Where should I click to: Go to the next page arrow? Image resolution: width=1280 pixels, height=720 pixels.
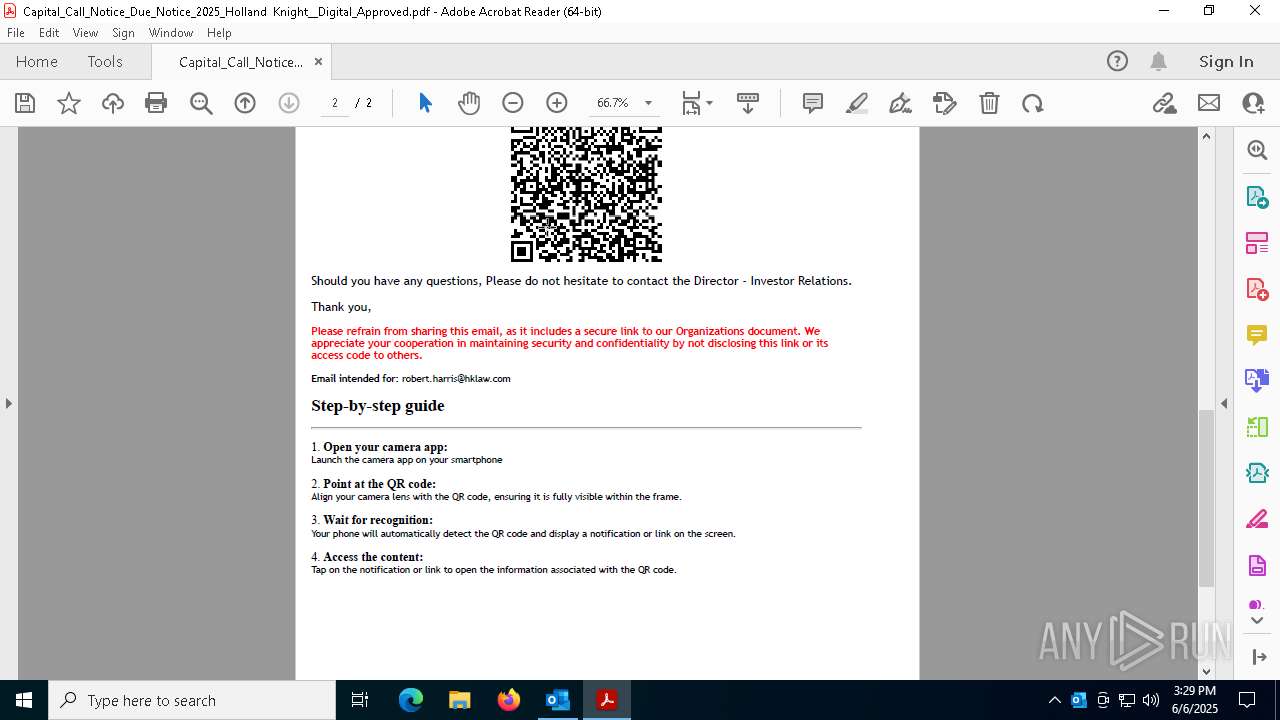(289, 103)
